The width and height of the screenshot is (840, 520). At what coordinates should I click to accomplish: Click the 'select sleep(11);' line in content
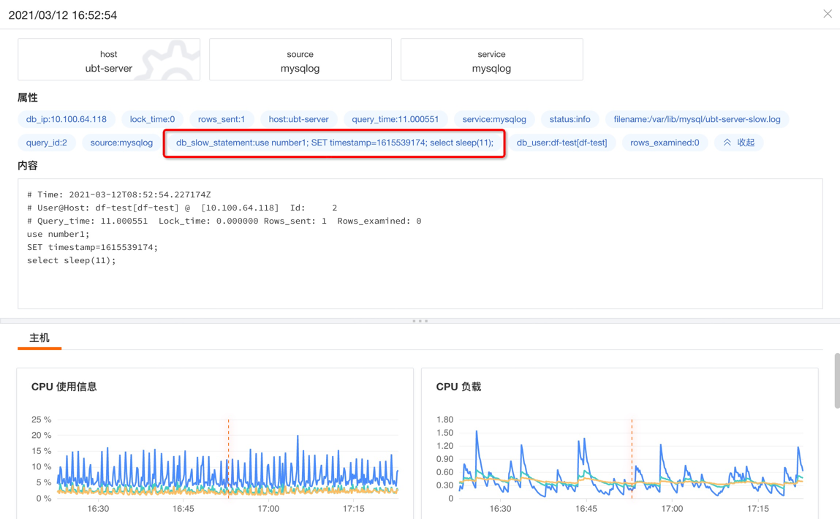tap(71, 260)
